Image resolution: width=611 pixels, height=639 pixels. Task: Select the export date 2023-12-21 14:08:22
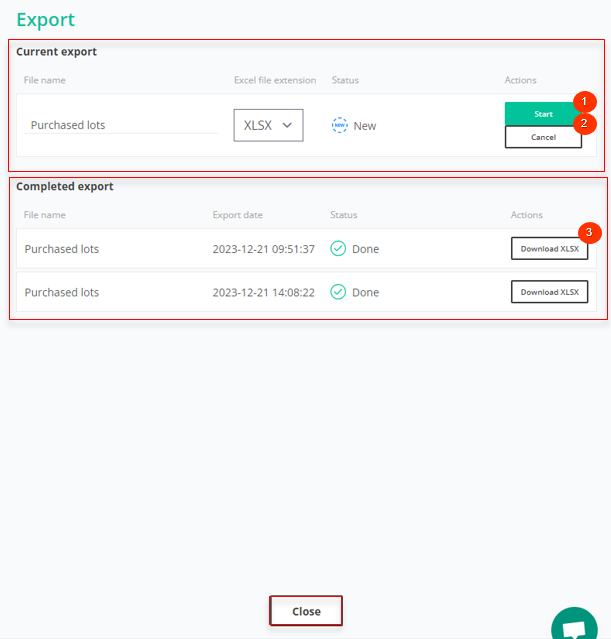coord(264,292)
